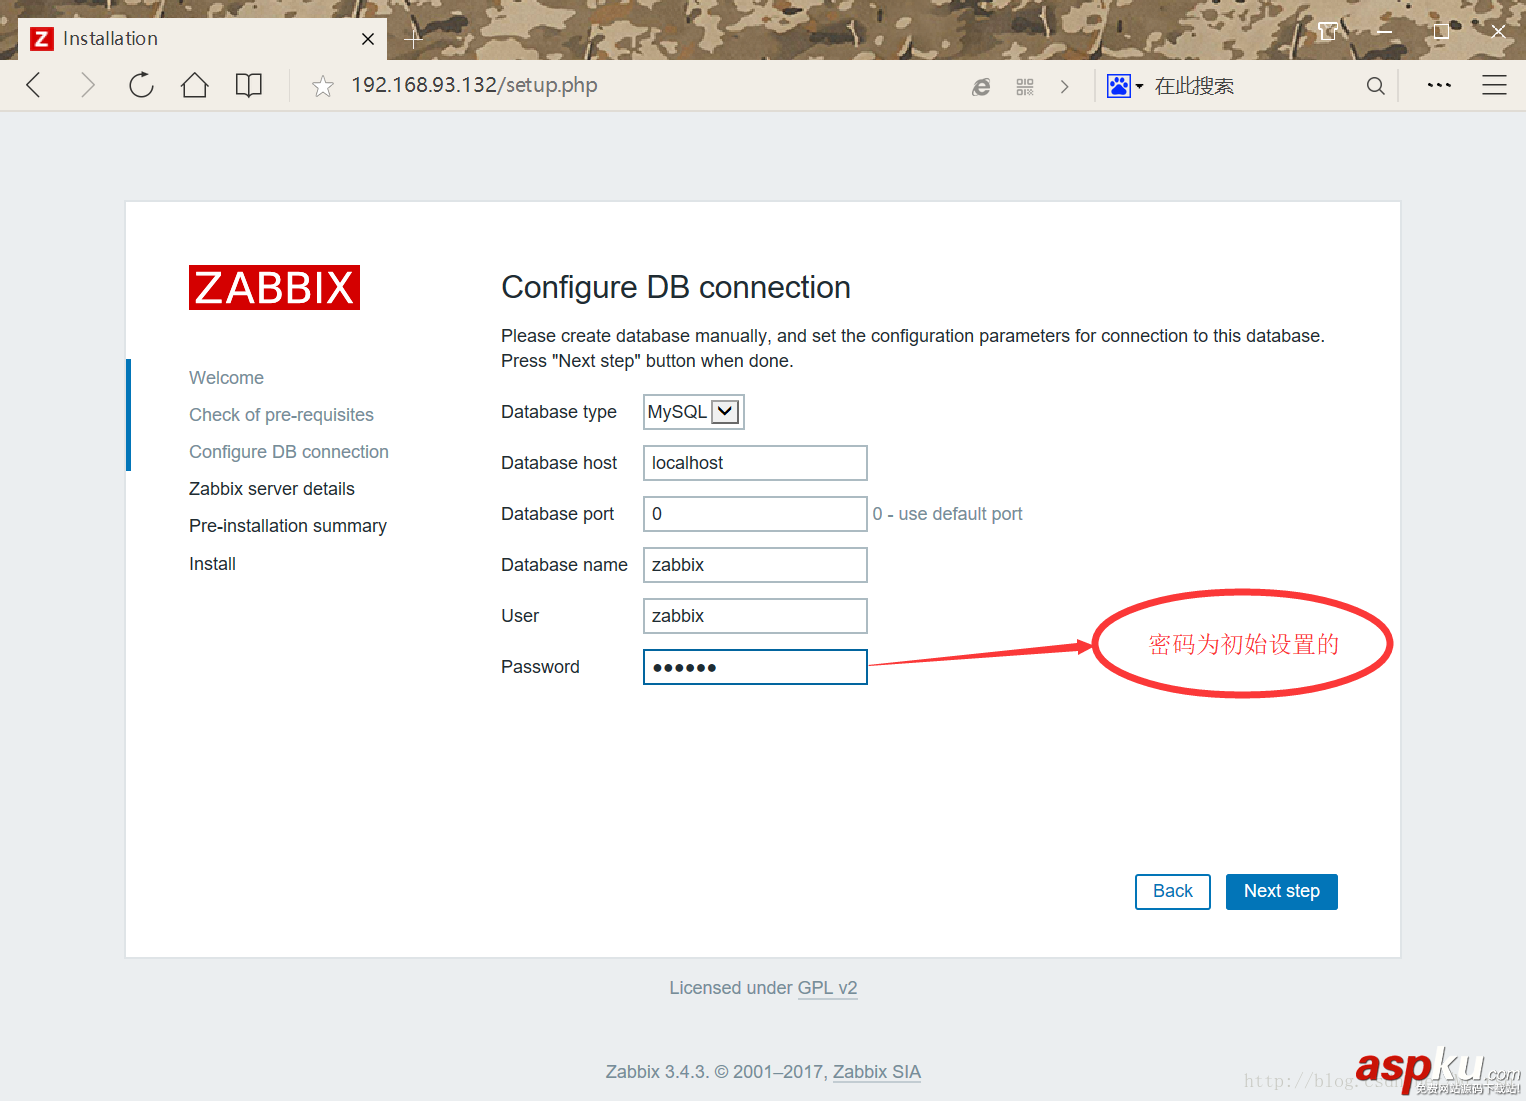Click the search magnifier icon
Viewport: 1526px width, 1101px height.
[1375, 86]
